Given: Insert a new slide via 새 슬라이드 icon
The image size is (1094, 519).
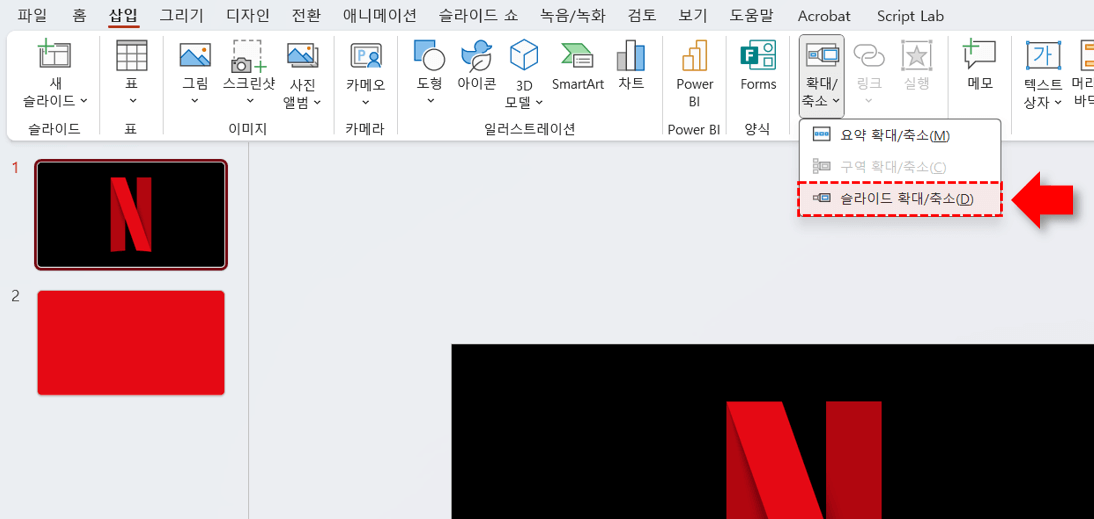Looking at the screenshot, I should coord(54,55).
